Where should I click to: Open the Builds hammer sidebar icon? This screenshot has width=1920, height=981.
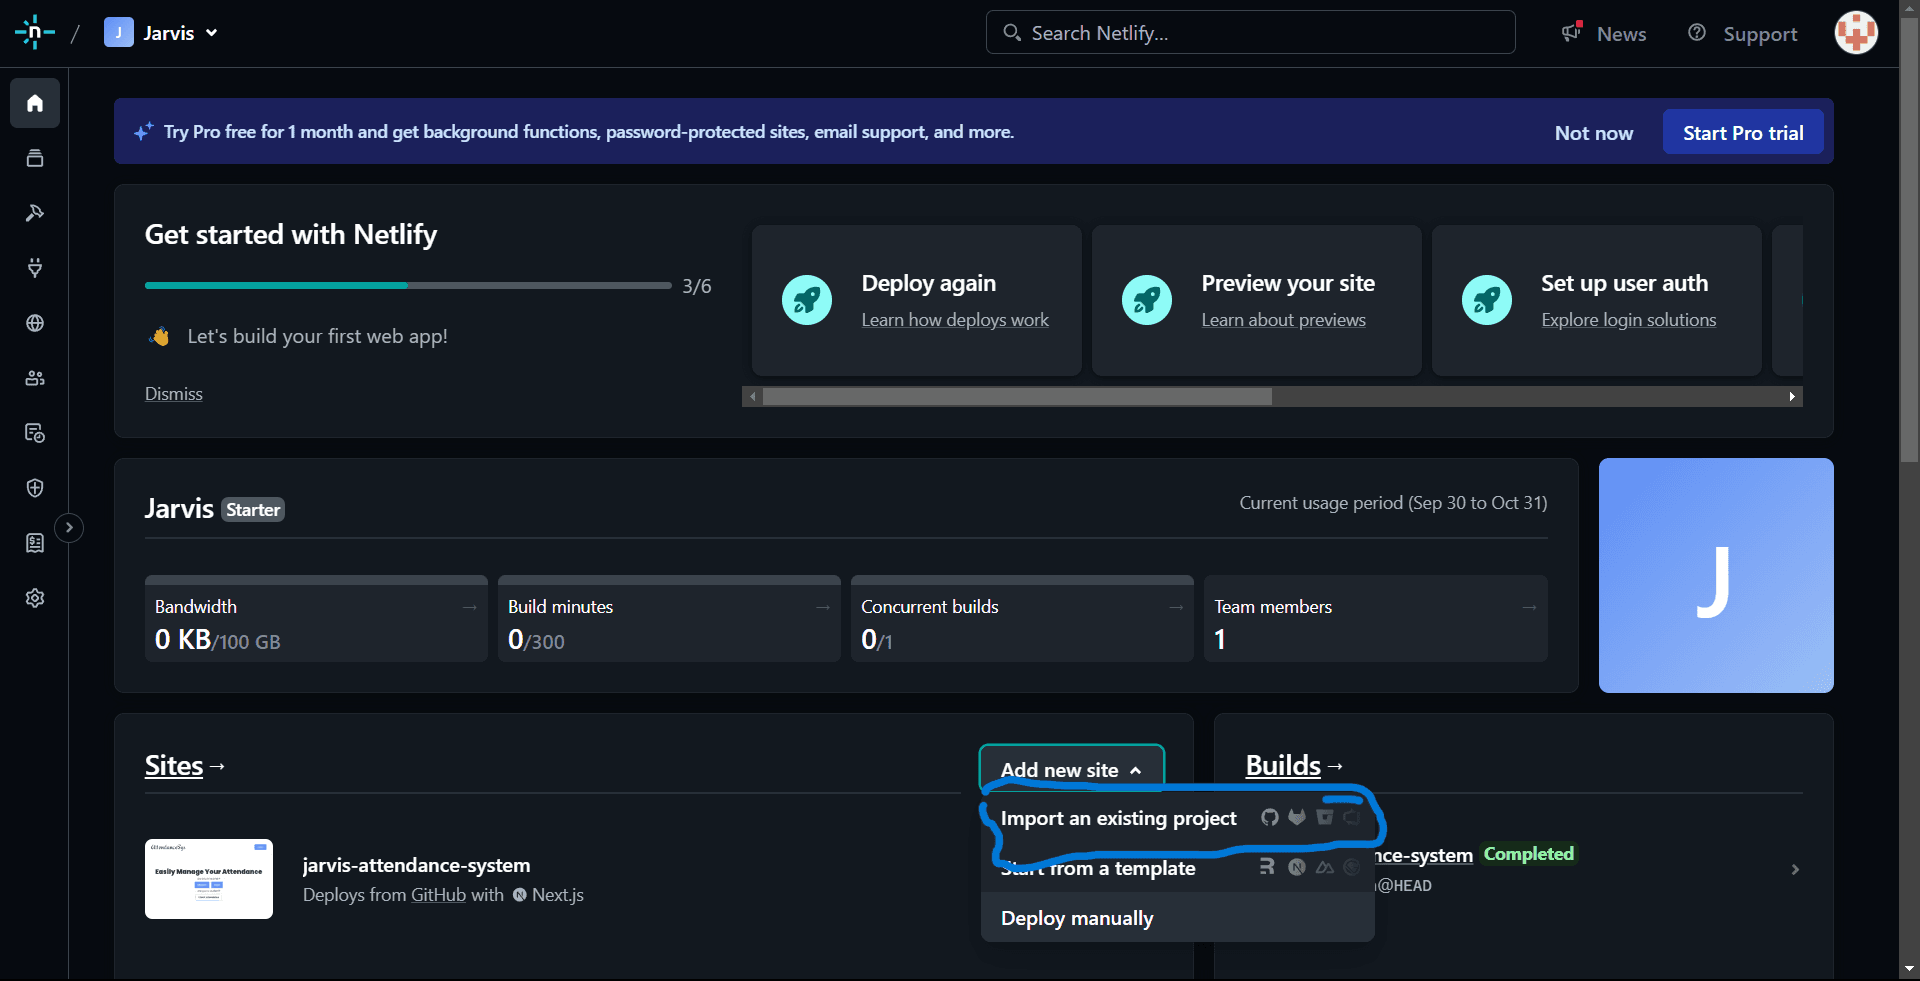[35, 213]
